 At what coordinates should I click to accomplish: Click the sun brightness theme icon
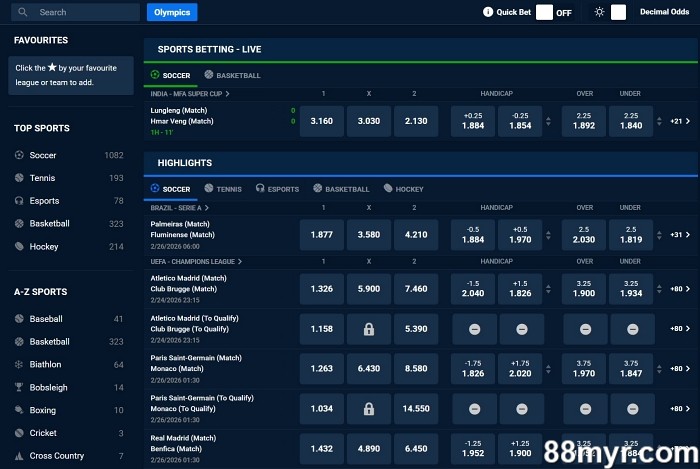[600, 12]
